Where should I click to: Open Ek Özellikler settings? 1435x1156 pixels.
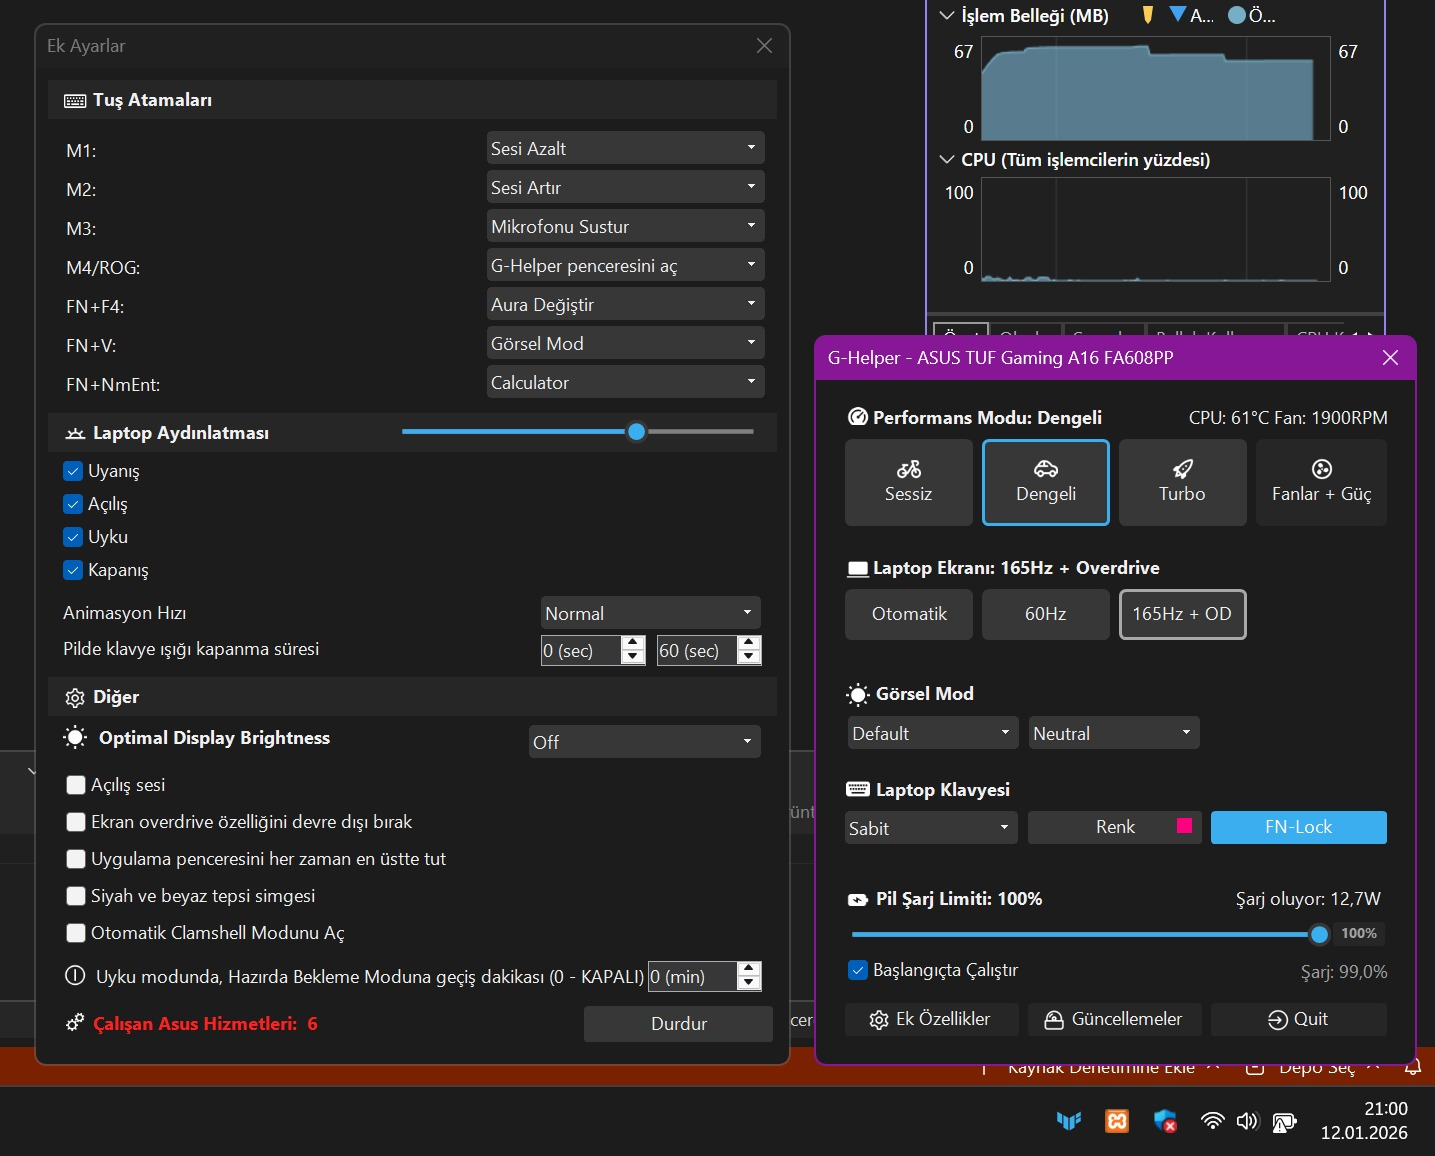(932, 1019)
